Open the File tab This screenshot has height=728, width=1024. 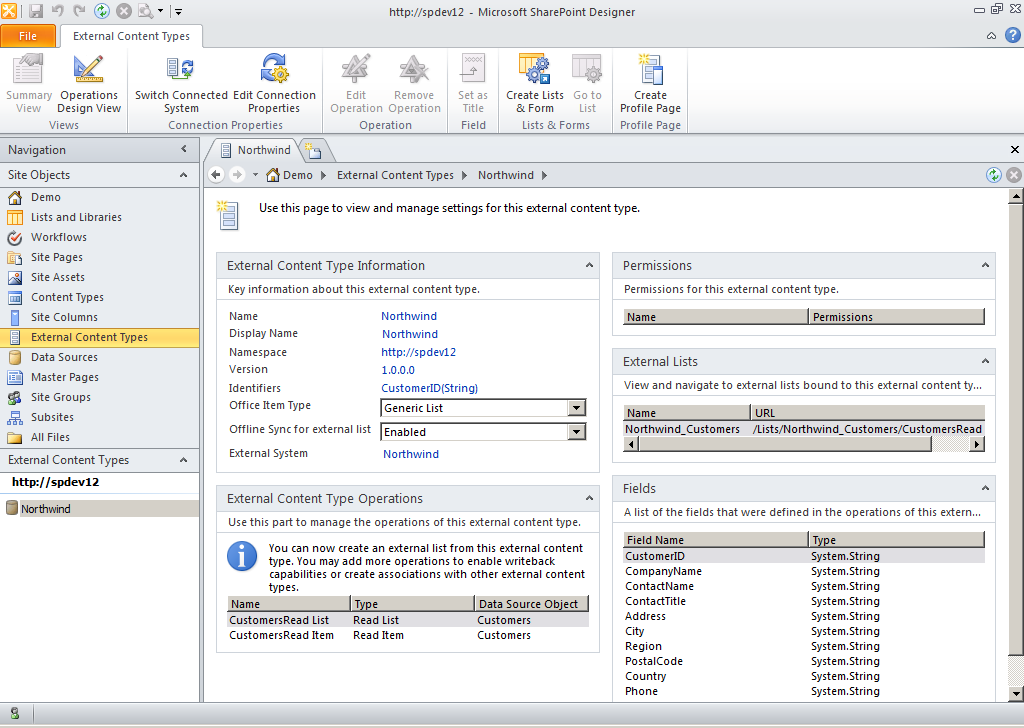pos(28,36)
